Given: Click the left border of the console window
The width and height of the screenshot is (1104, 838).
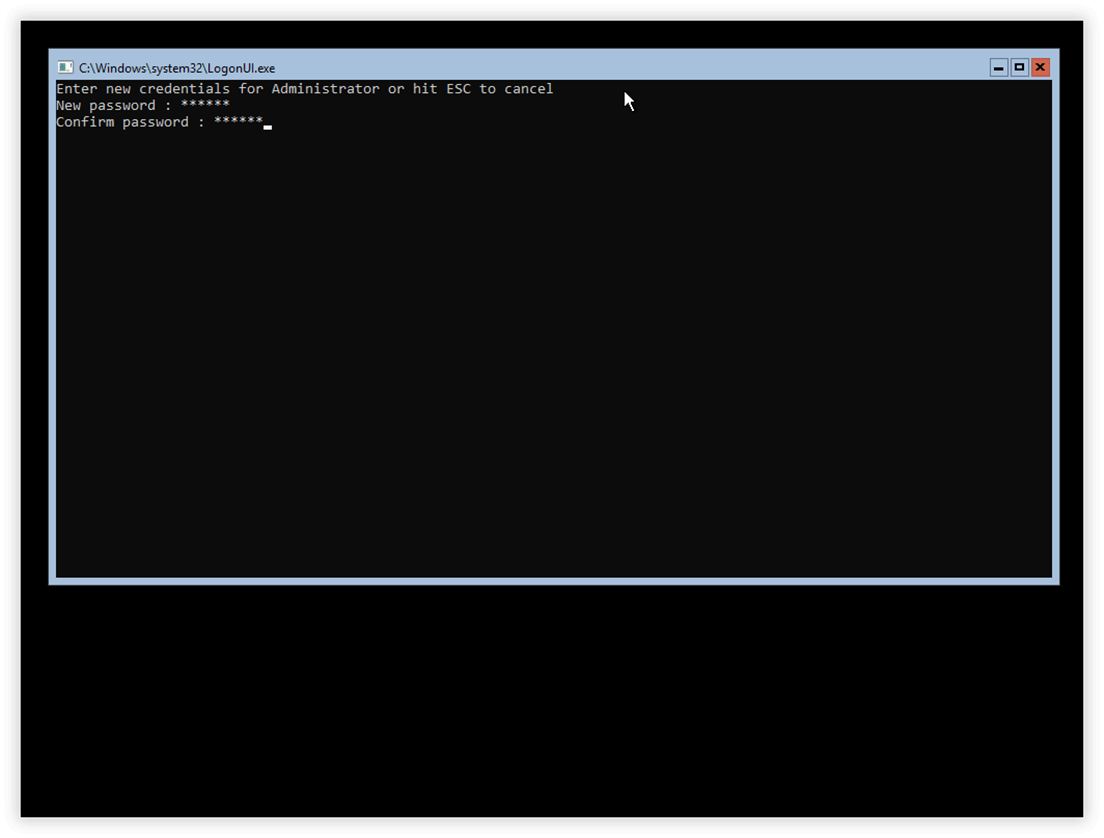Looking at the screenshot, I should [x=52, y=327].
